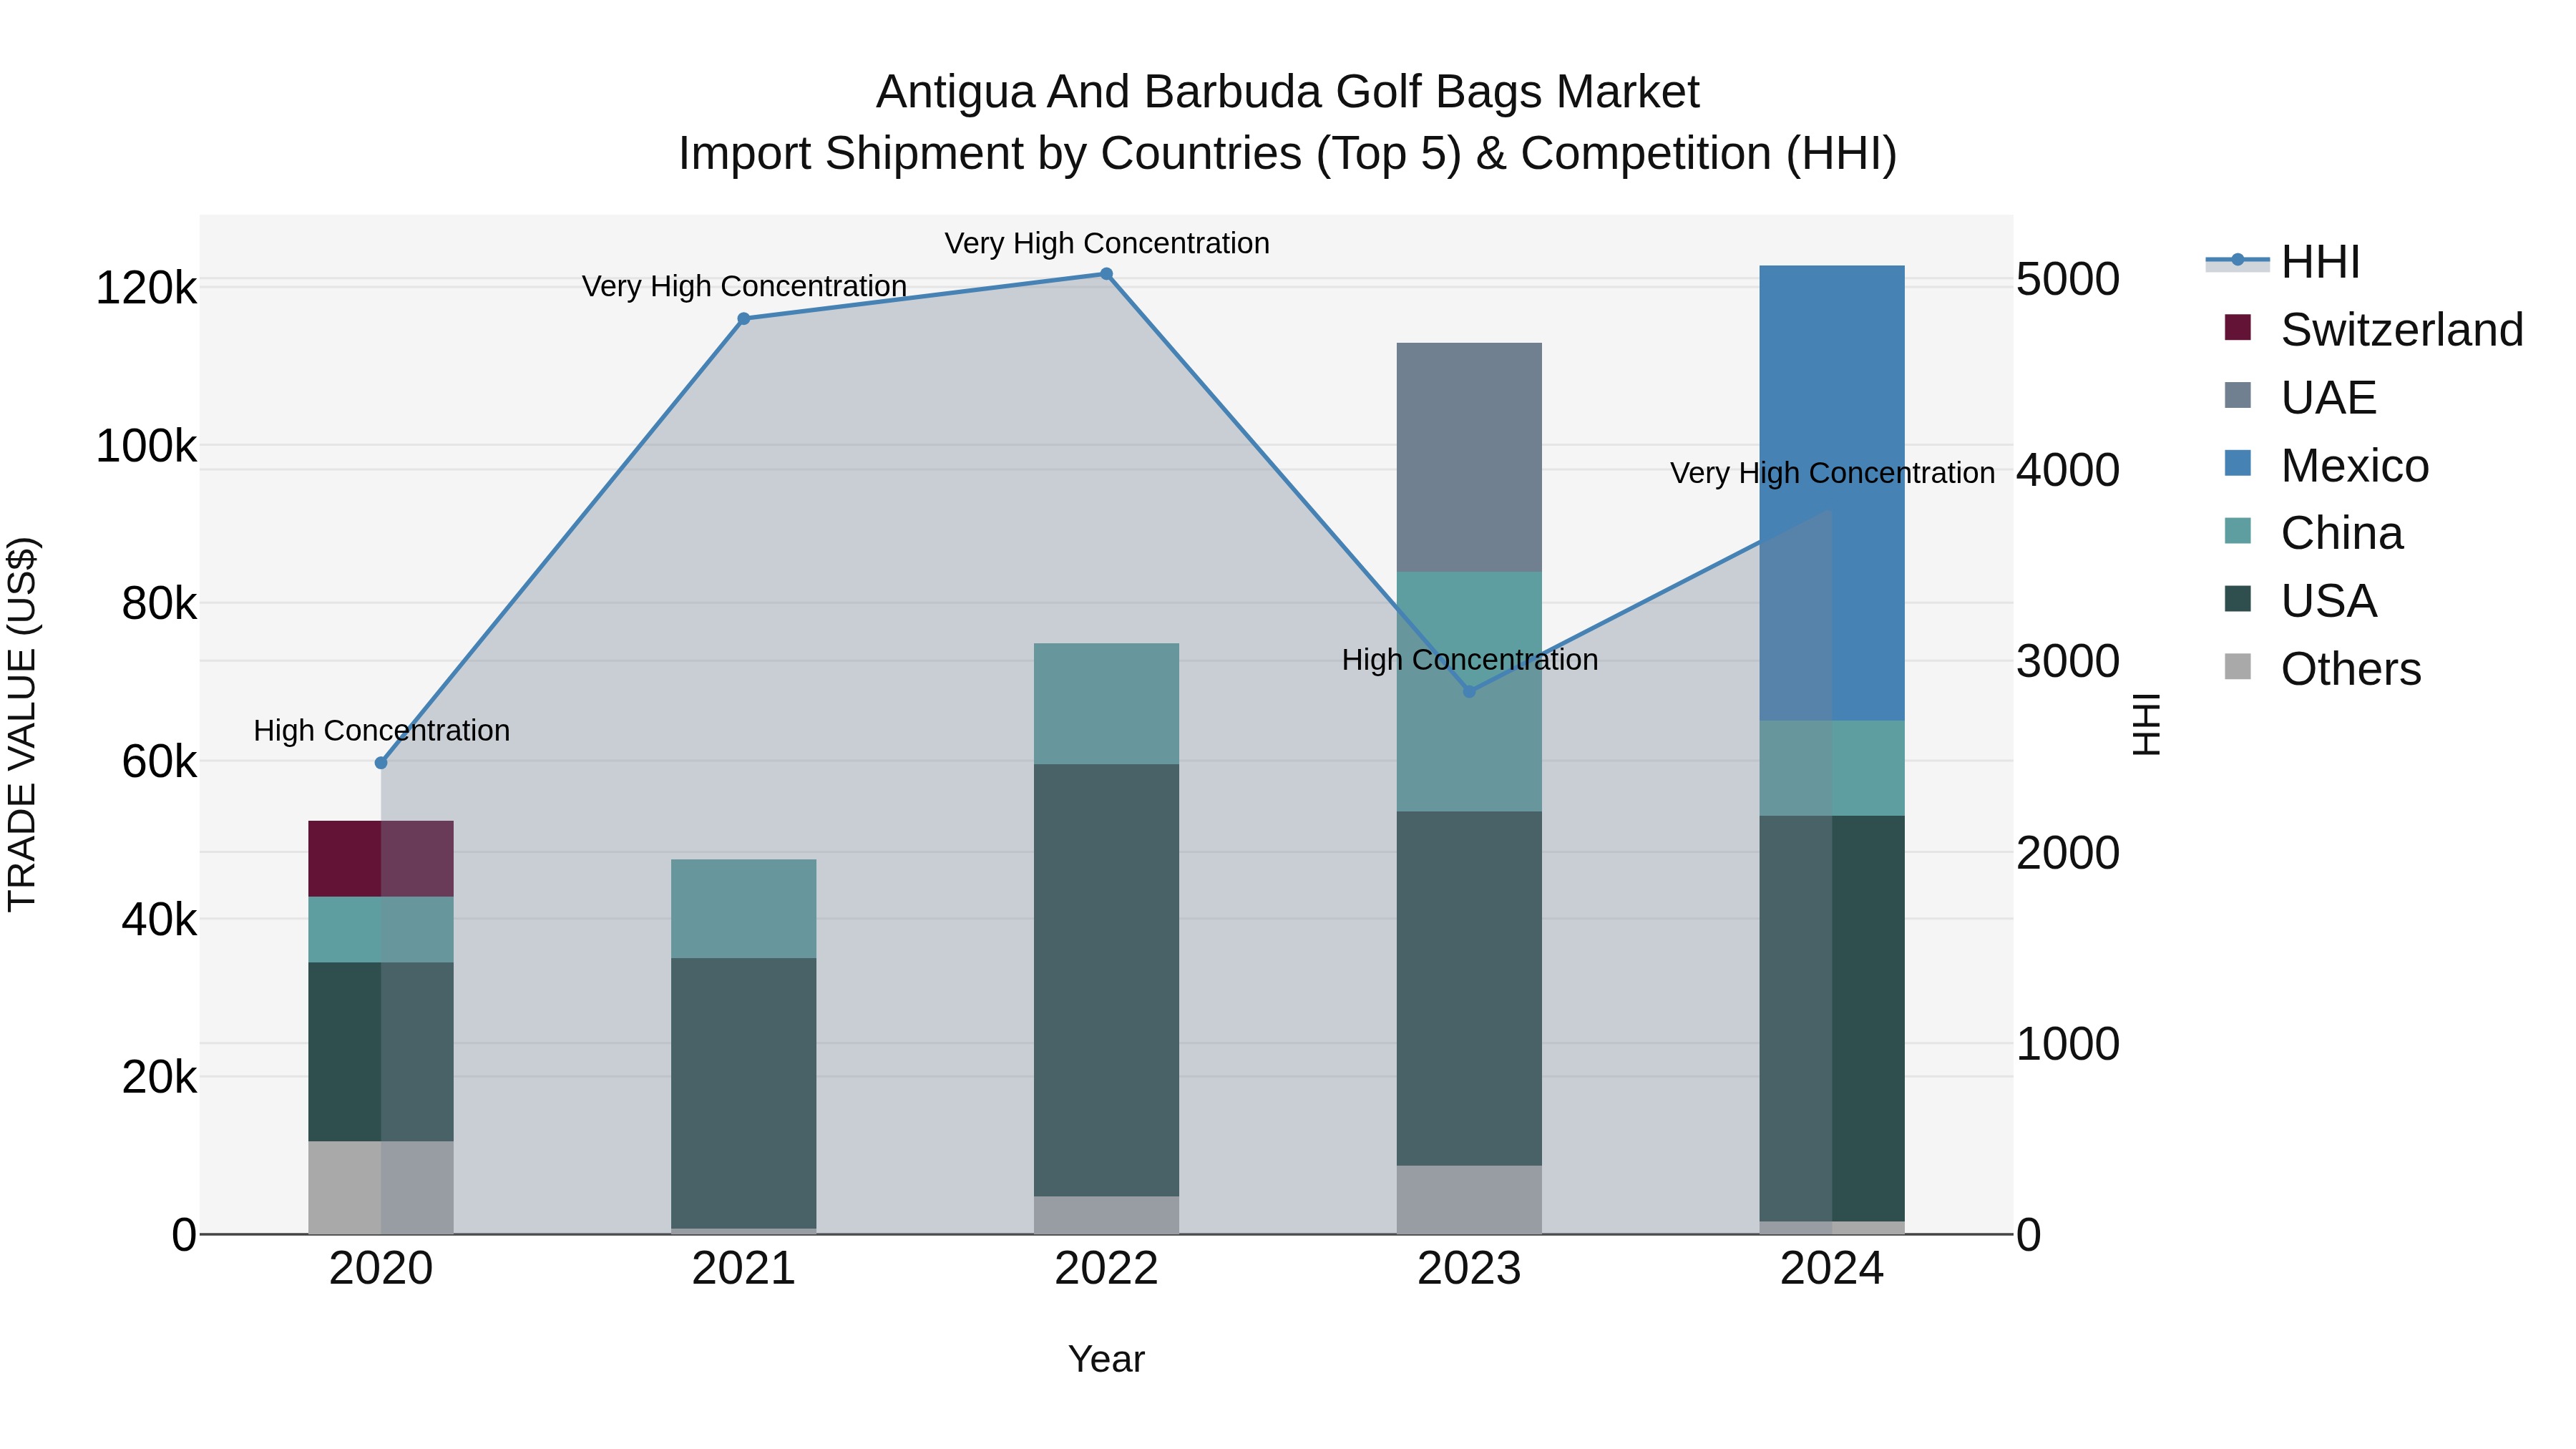Click the 'TRADE VALUE (US$)' axis title

pos(22,724)
